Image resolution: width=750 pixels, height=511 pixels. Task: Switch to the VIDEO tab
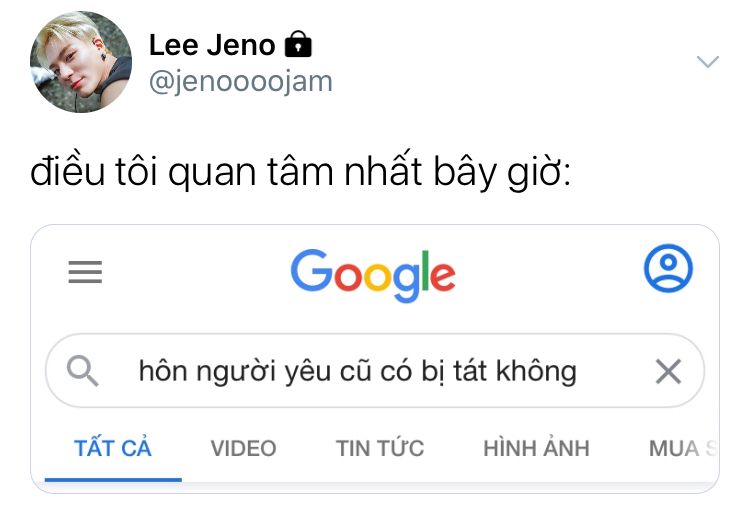(243, 449)
